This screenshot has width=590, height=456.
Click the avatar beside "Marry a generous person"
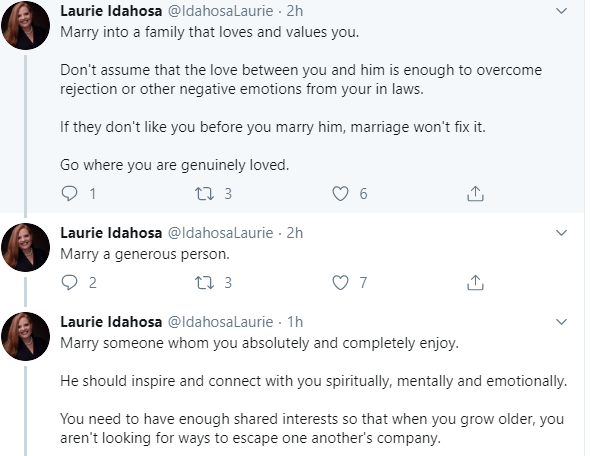point(26,247)
